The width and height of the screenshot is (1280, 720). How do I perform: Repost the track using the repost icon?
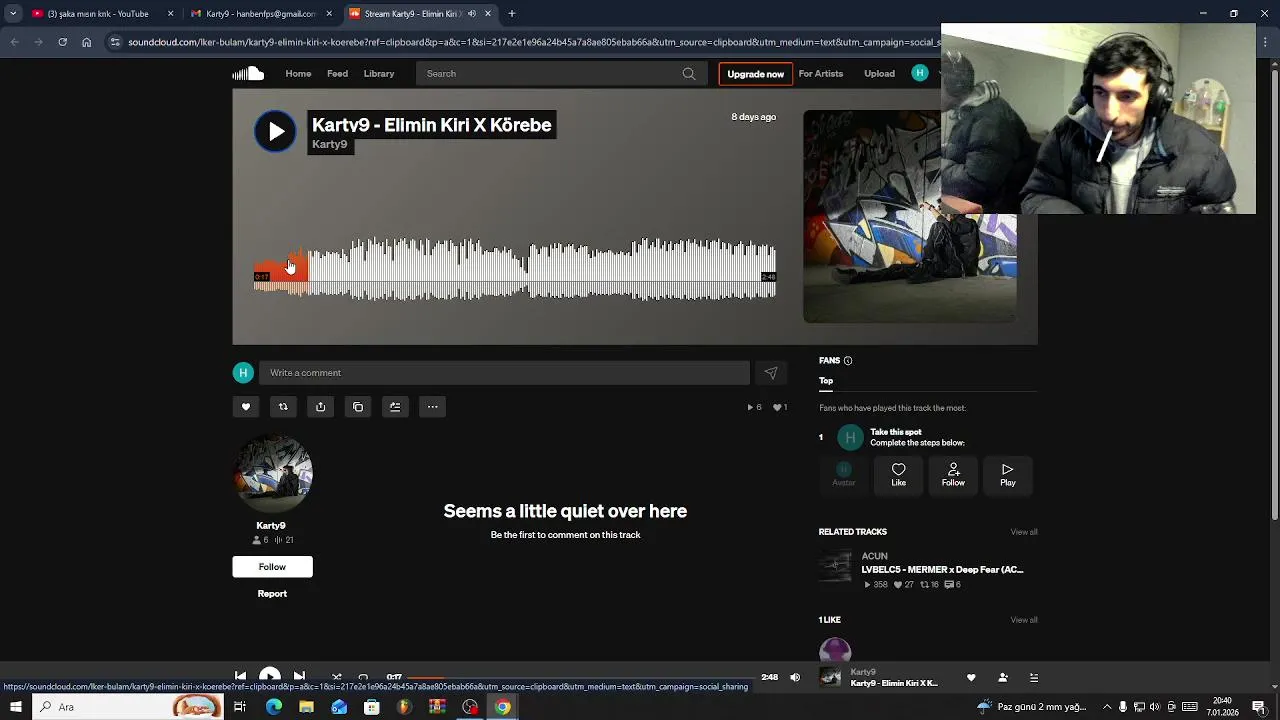point(283,406)
